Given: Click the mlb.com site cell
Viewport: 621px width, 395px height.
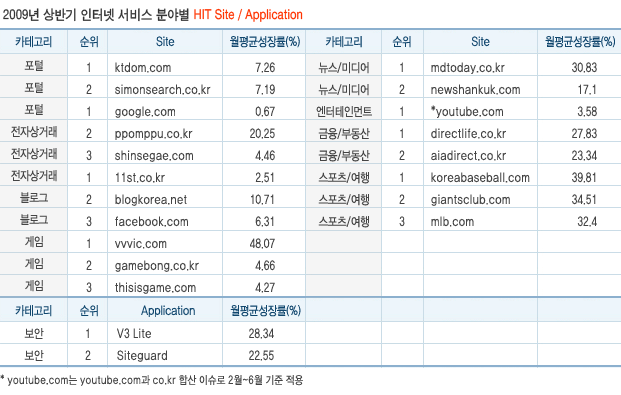Looking at the screenshot, I should click(452, 222).
